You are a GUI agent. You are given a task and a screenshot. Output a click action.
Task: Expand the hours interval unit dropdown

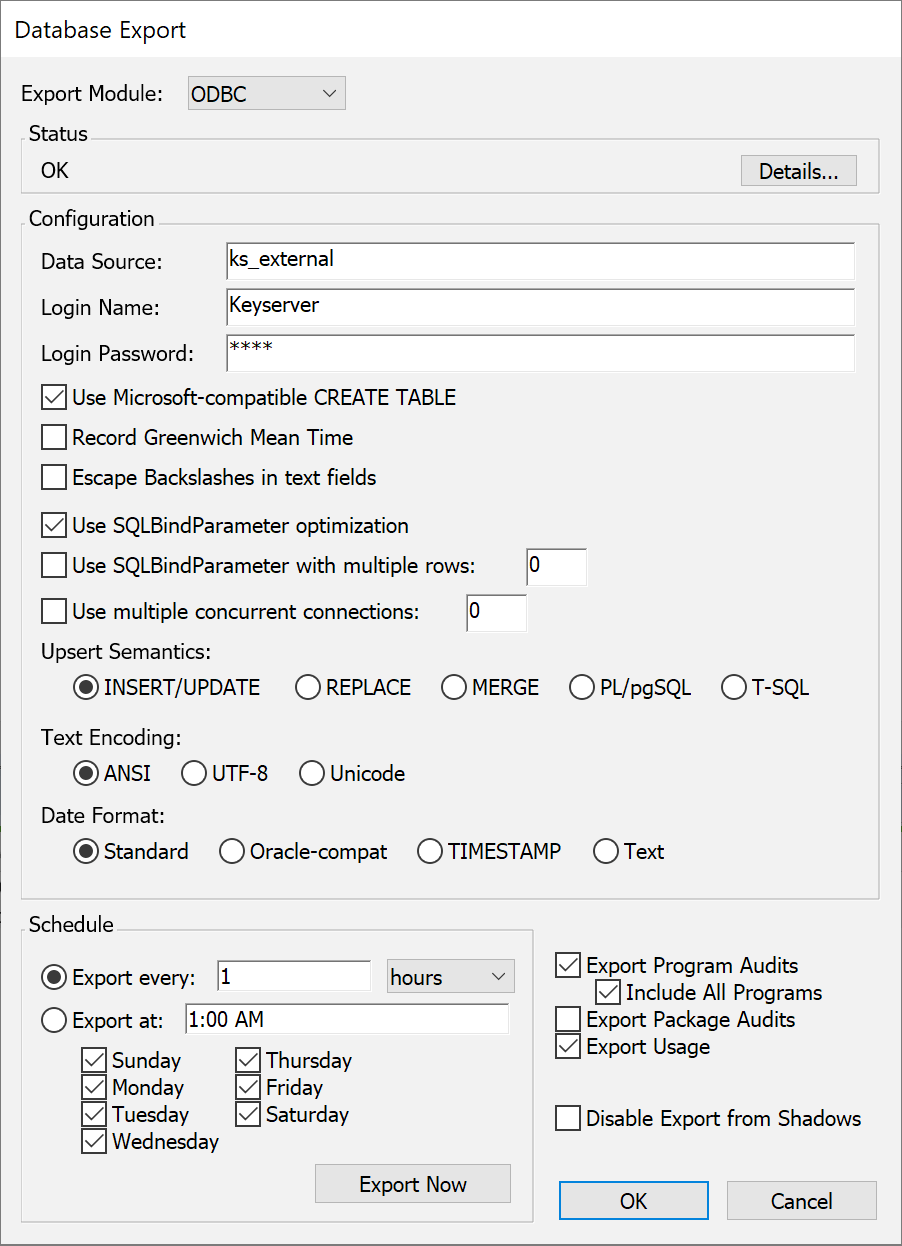pos(450,977)
